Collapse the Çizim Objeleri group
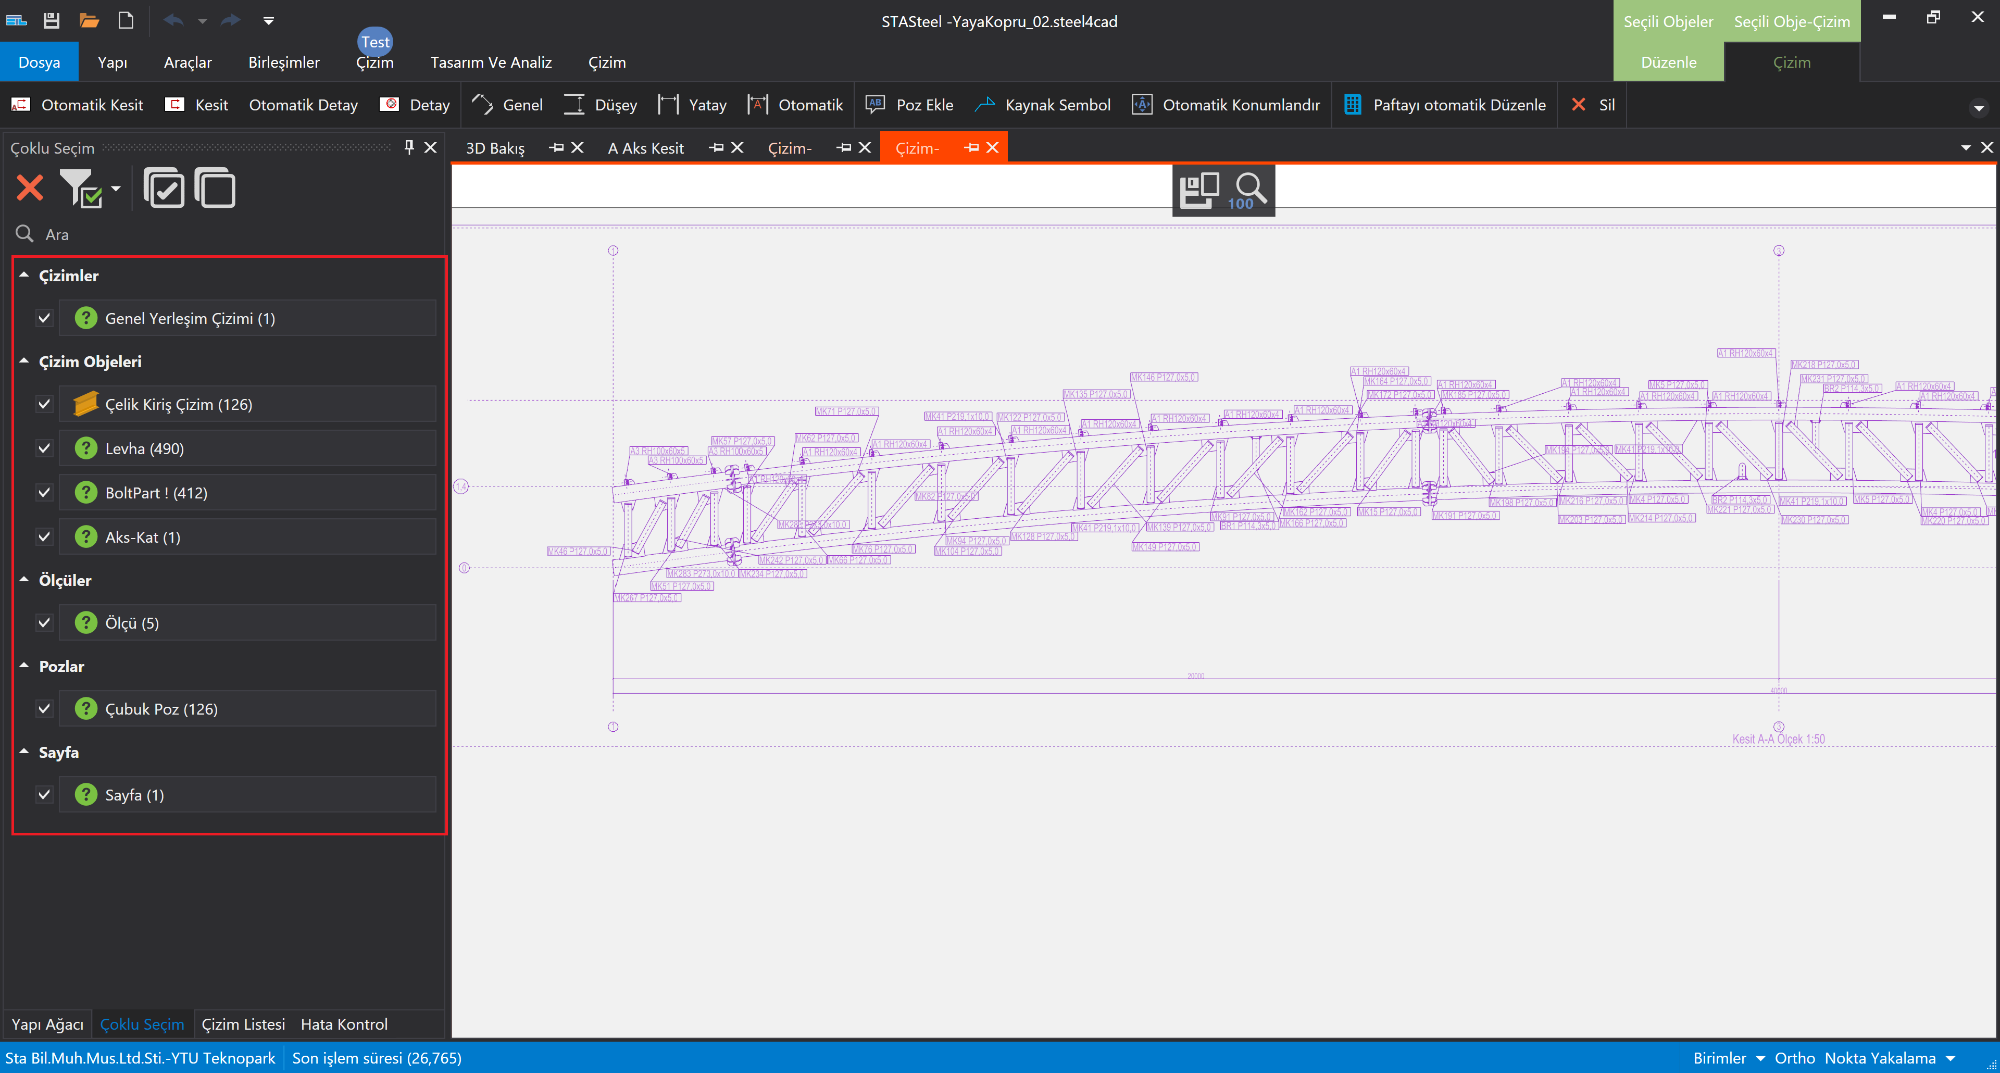This screenshot has height=1073, width=2000. (24, 361)
